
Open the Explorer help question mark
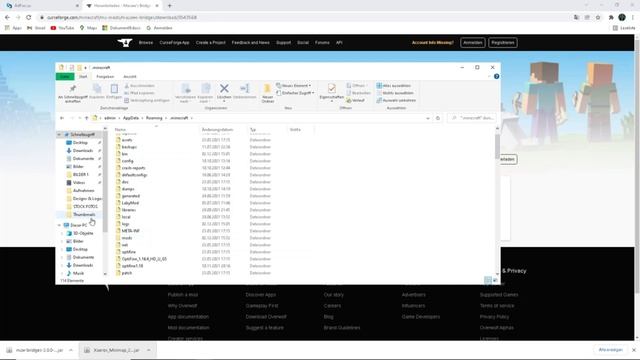point(496,76)
